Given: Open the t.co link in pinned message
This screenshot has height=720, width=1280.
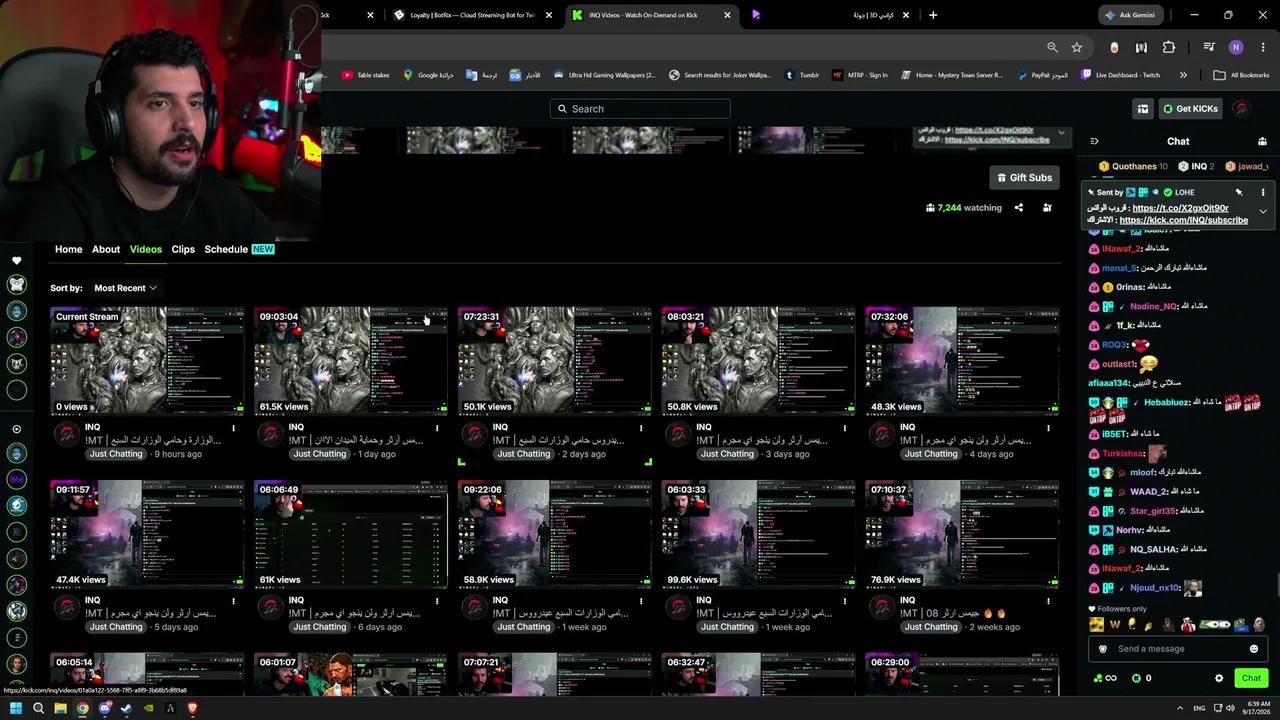Looking at the screenshot, I should (1180, 208).
